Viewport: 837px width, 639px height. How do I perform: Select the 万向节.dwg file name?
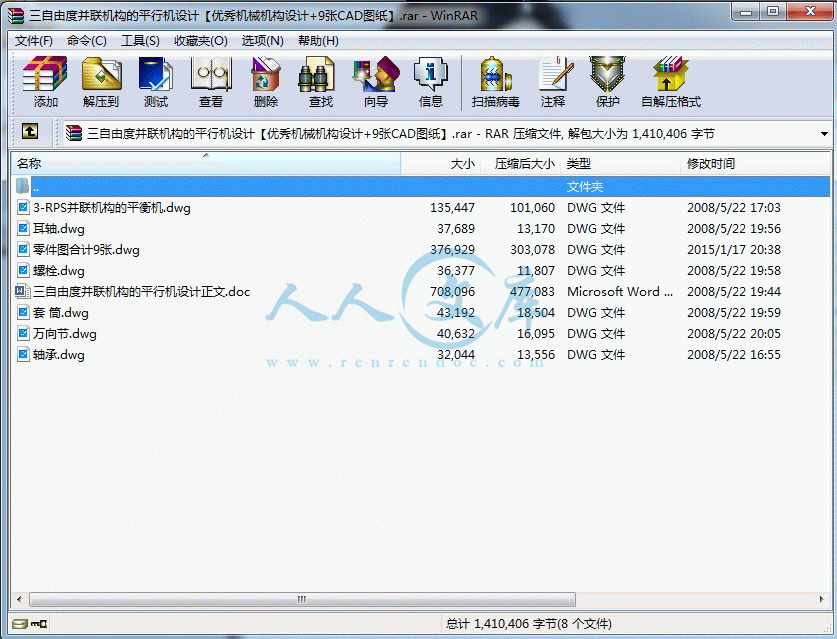tap(65, 334)
